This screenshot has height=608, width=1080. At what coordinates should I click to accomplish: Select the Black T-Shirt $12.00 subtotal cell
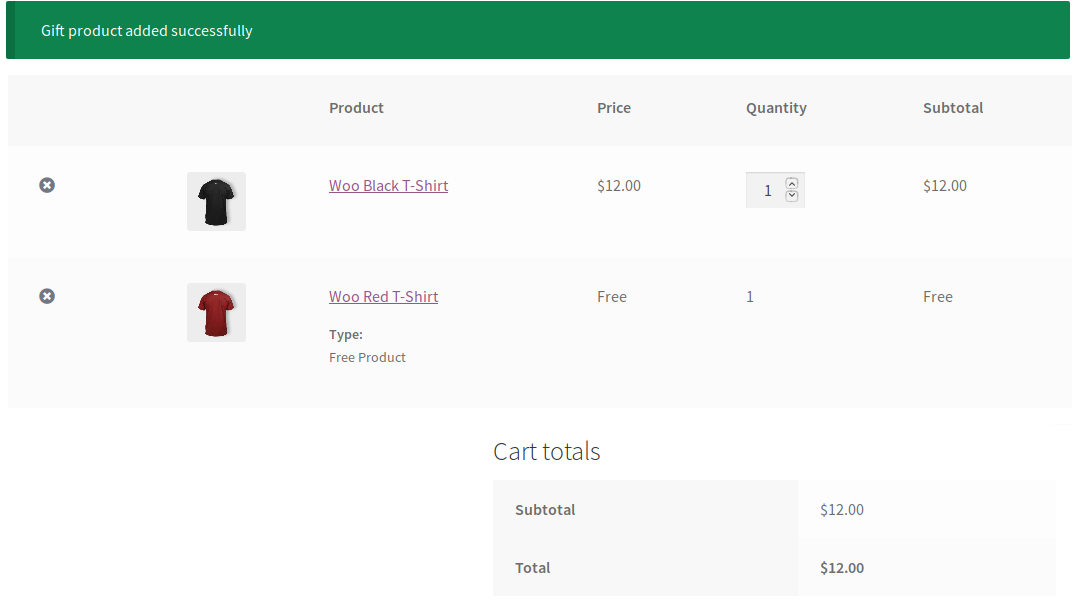coord(945,186)
